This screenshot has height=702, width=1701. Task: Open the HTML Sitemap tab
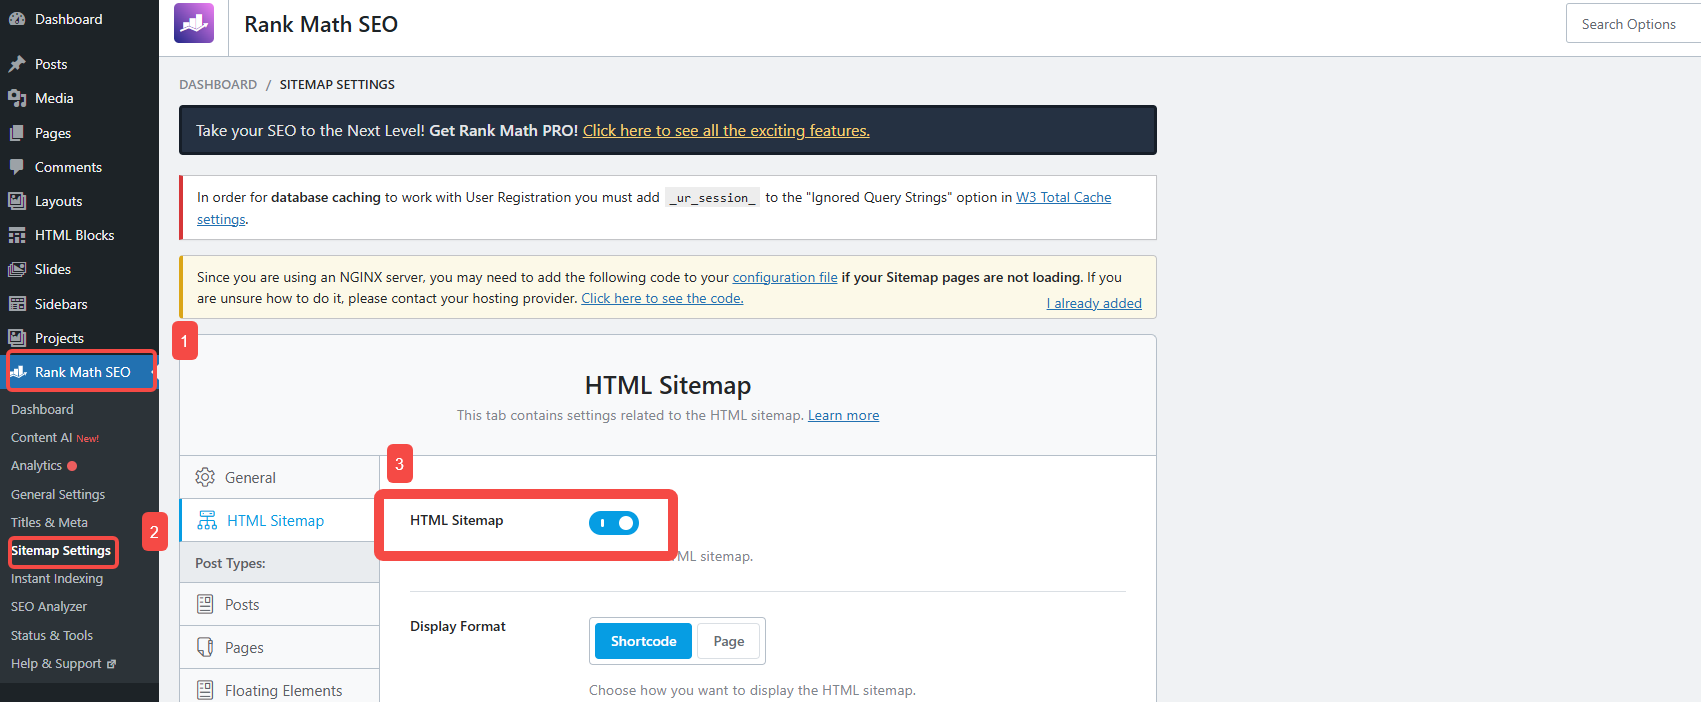(x=275, y=521)
